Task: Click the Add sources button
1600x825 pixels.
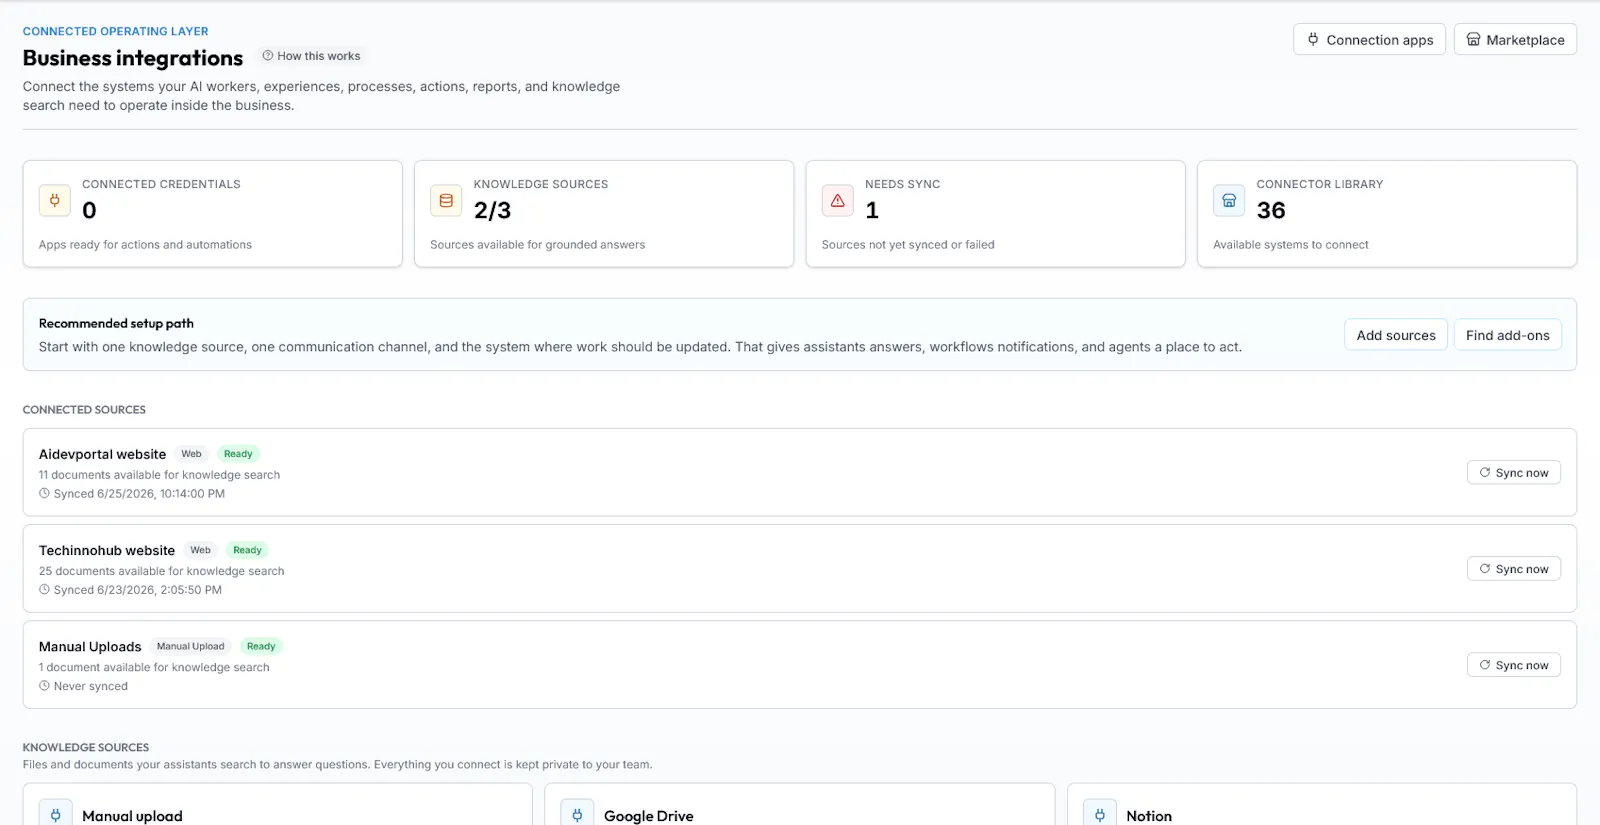Action: click(1395, 335)
